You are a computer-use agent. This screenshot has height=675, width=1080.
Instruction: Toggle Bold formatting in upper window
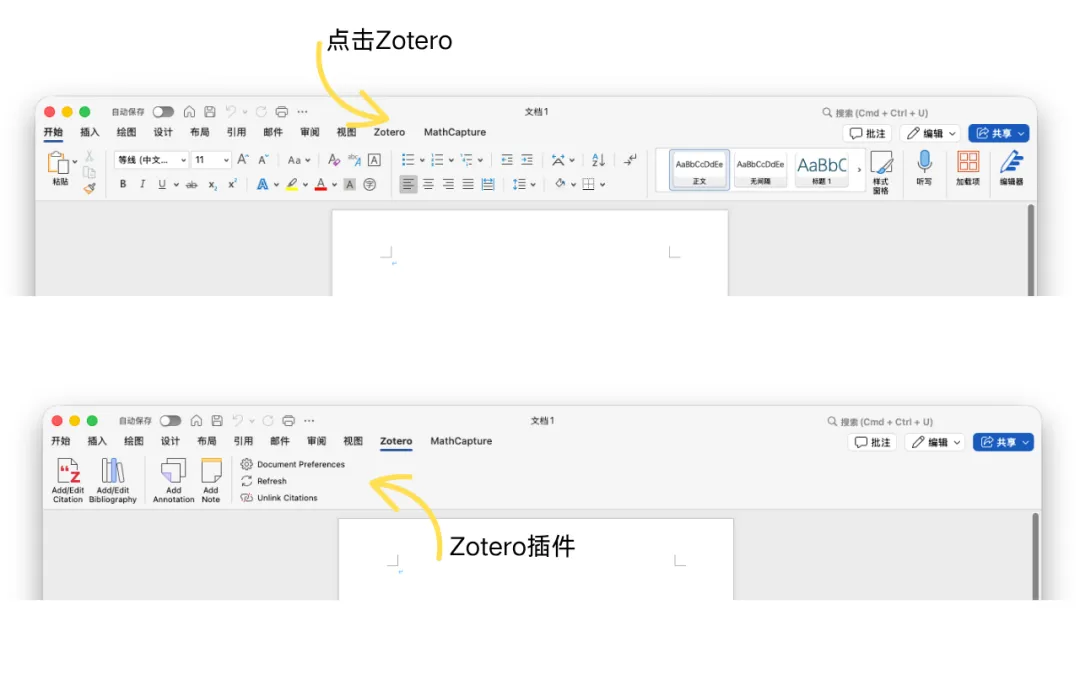coord(123,184)
